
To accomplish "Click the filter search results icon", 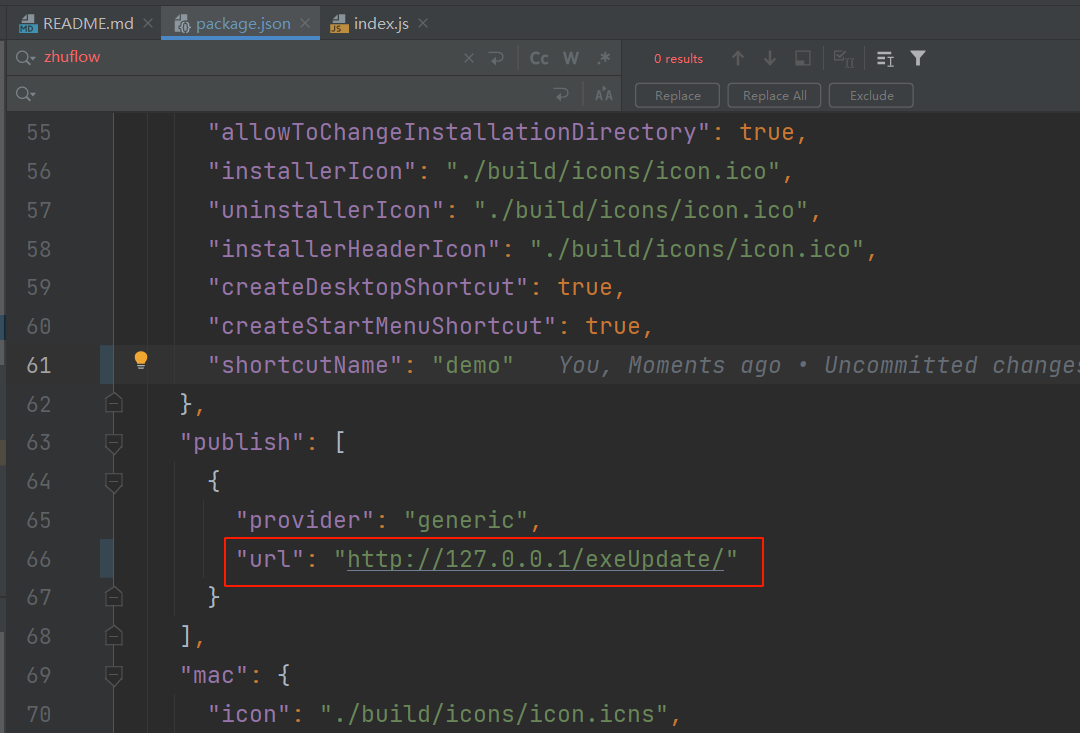I will point(918,59).
